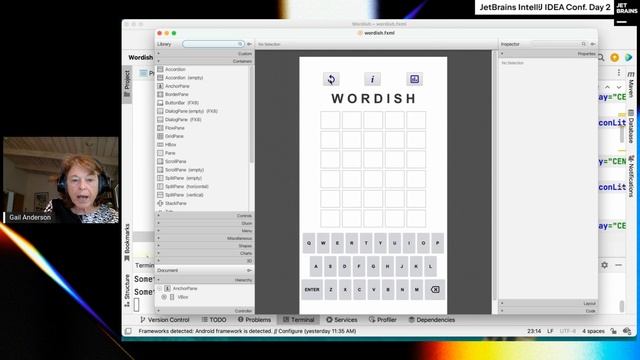The image size is (640, 360).
Task: Select AnchorPane in the Library containers list
Action: (177, 86)
